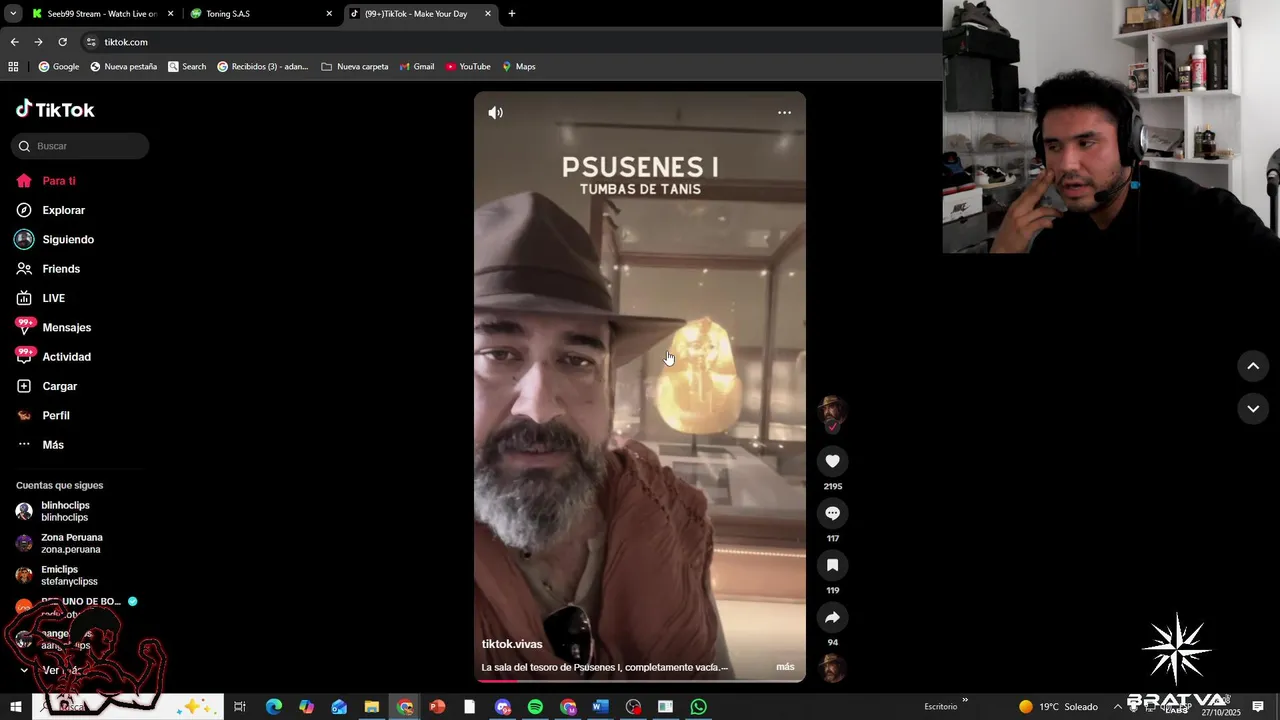The image size is (1280, 720).
Task: Open the tab search dropdown arrow
Action: 13,14
